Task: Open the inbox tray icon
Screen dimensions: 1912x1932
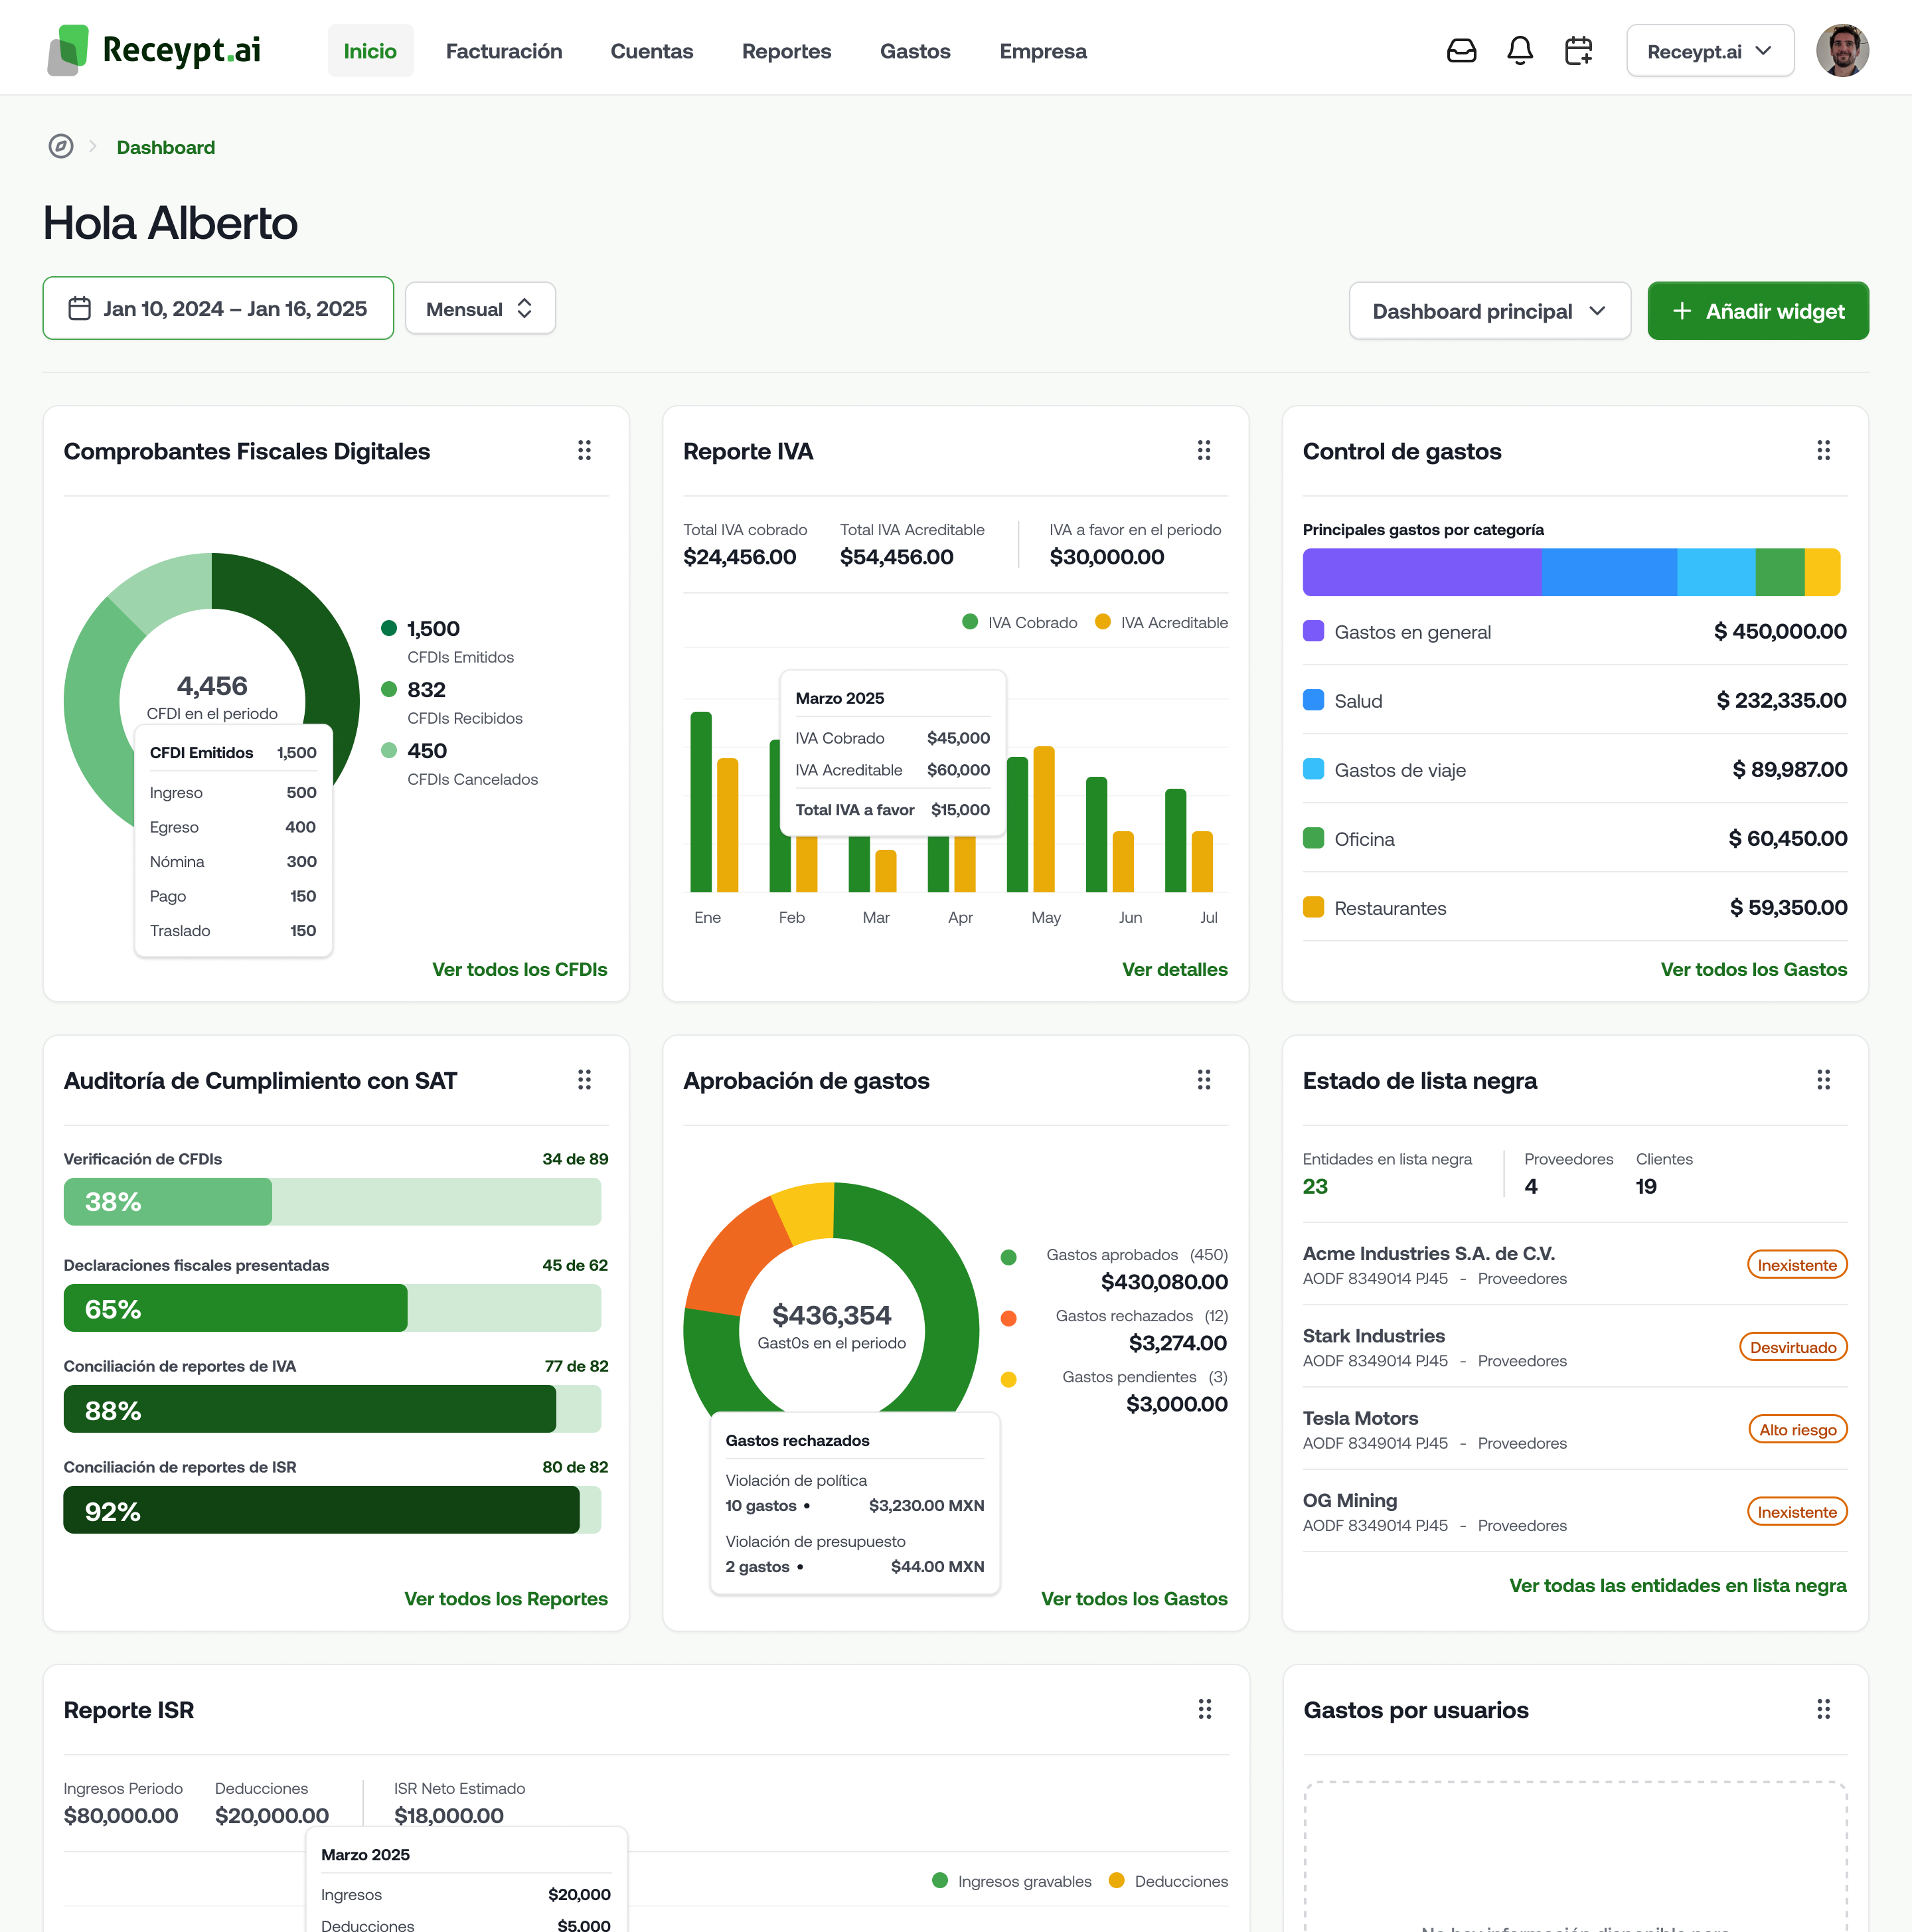Action: click(1461, 51)
